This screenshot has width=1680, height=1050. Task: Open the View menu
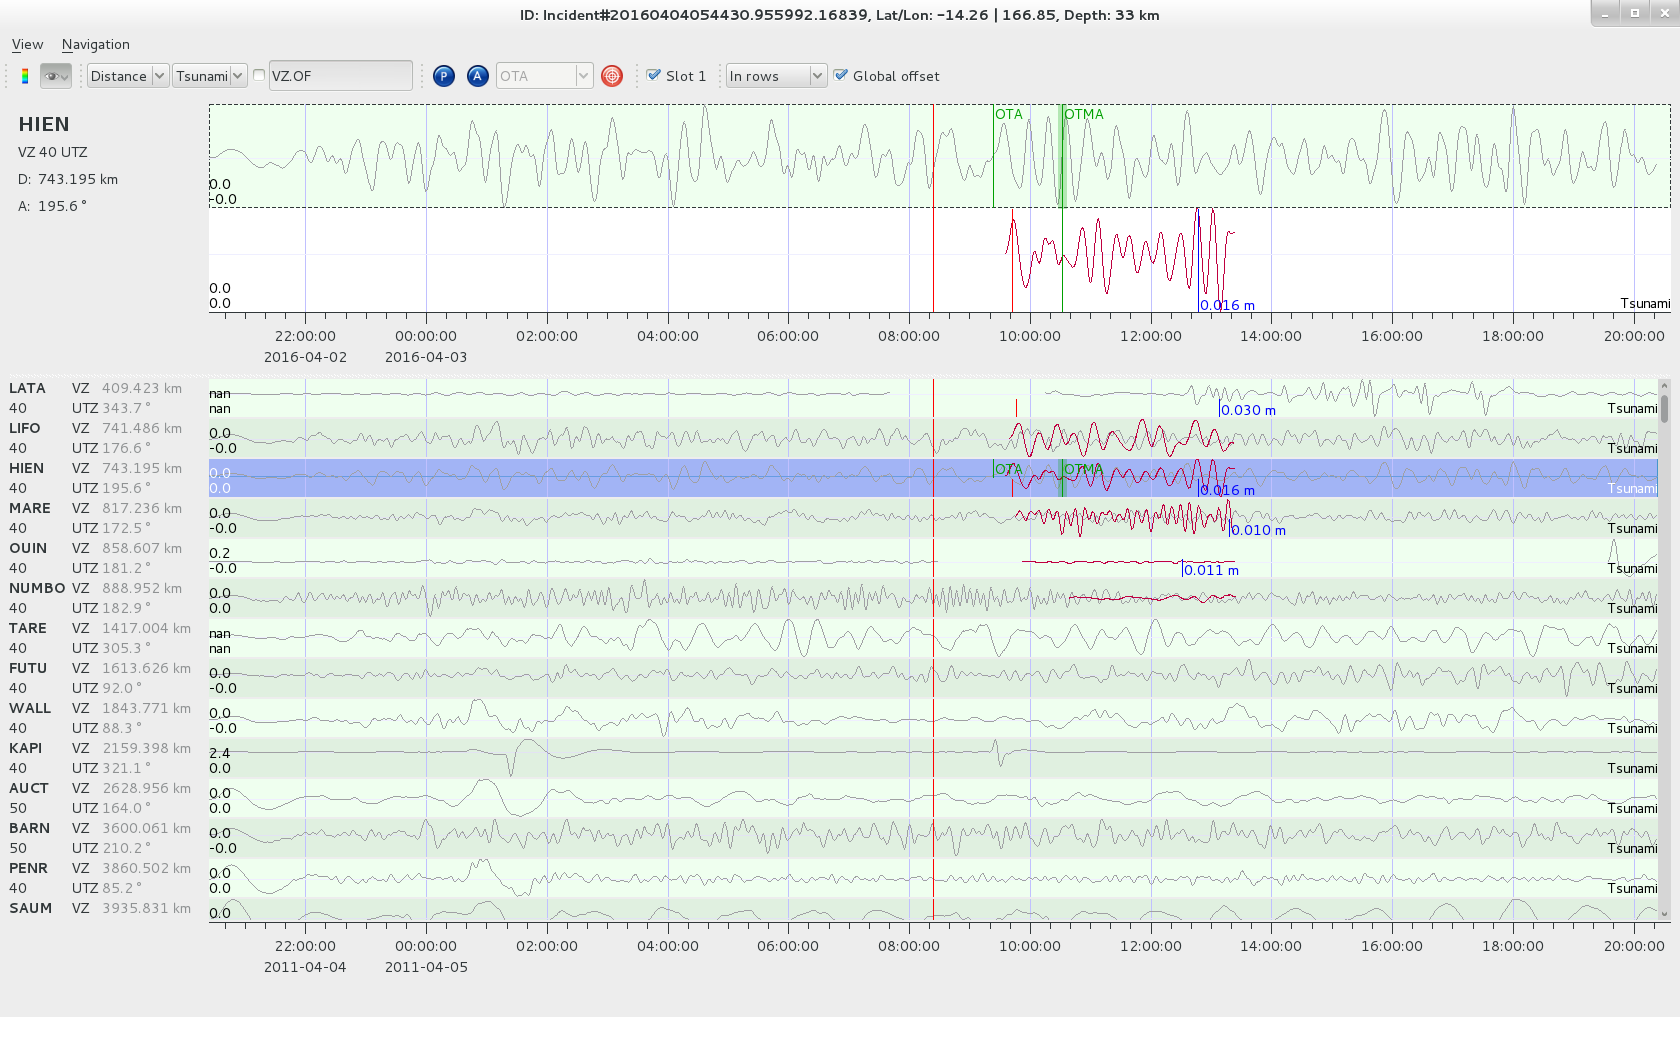(x=27, y=45)
